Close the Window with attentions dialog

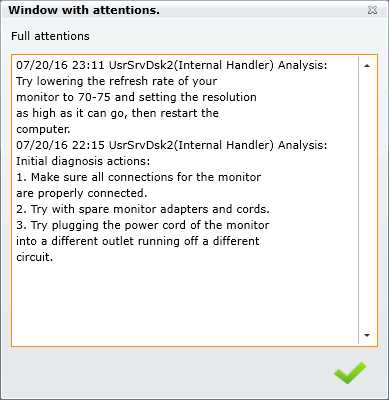[x=372, y=10]
